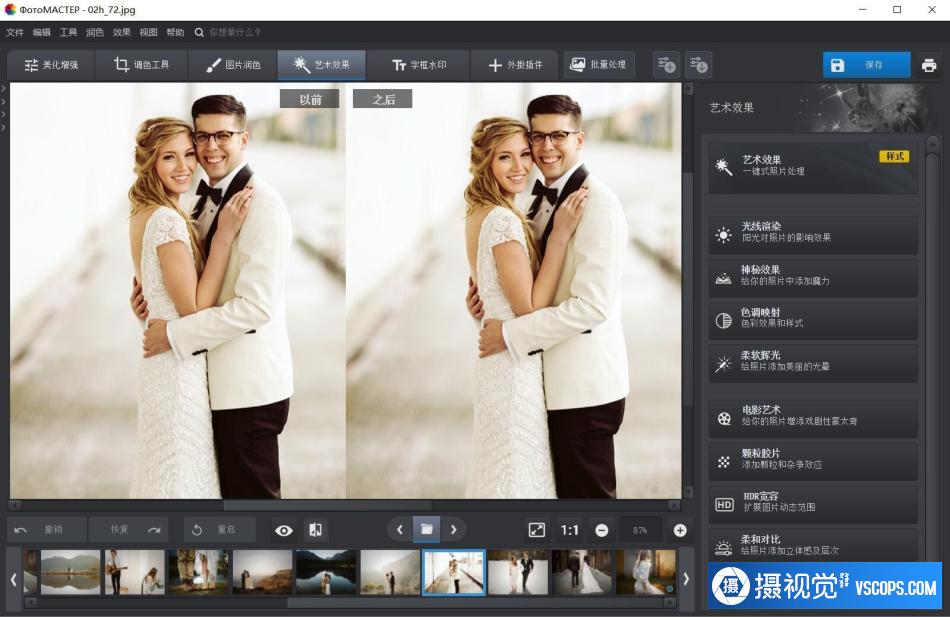
Task: Select the 之后 after label
Action: point(383,99)
